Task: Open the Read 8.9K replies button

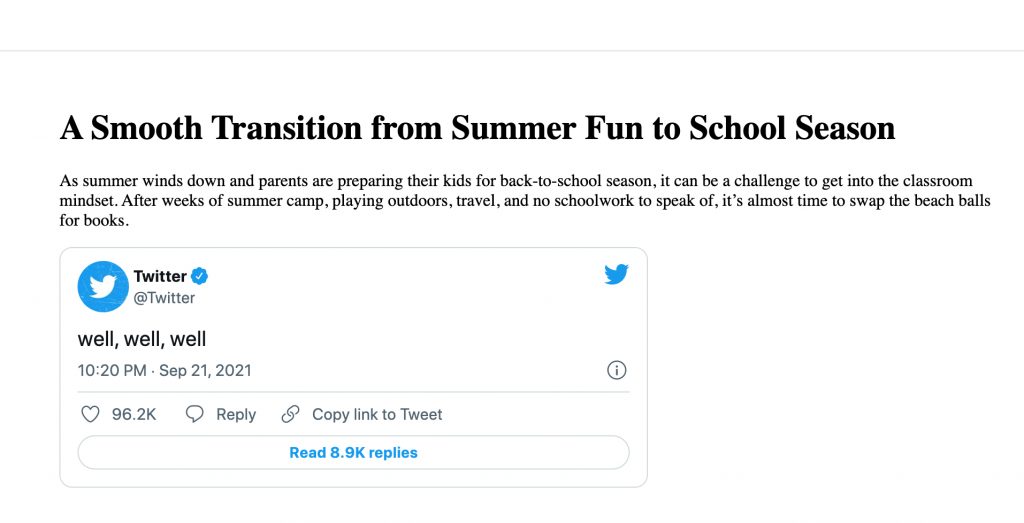Action: click(x=353, y=452)
